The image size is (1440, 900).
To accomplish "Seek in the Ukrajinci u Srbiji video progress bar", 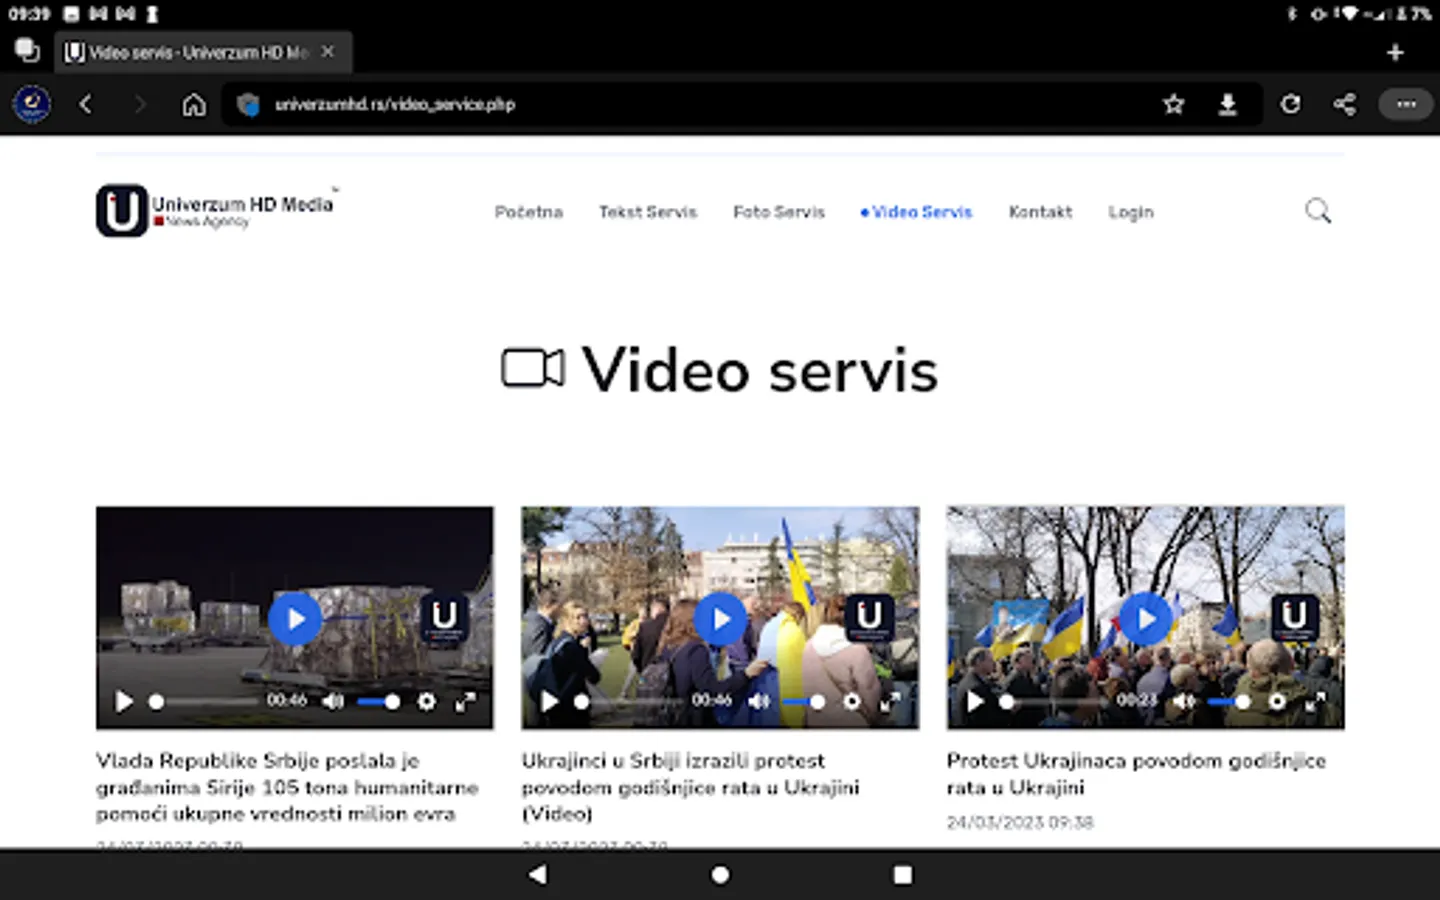I will tap(628, 701).
